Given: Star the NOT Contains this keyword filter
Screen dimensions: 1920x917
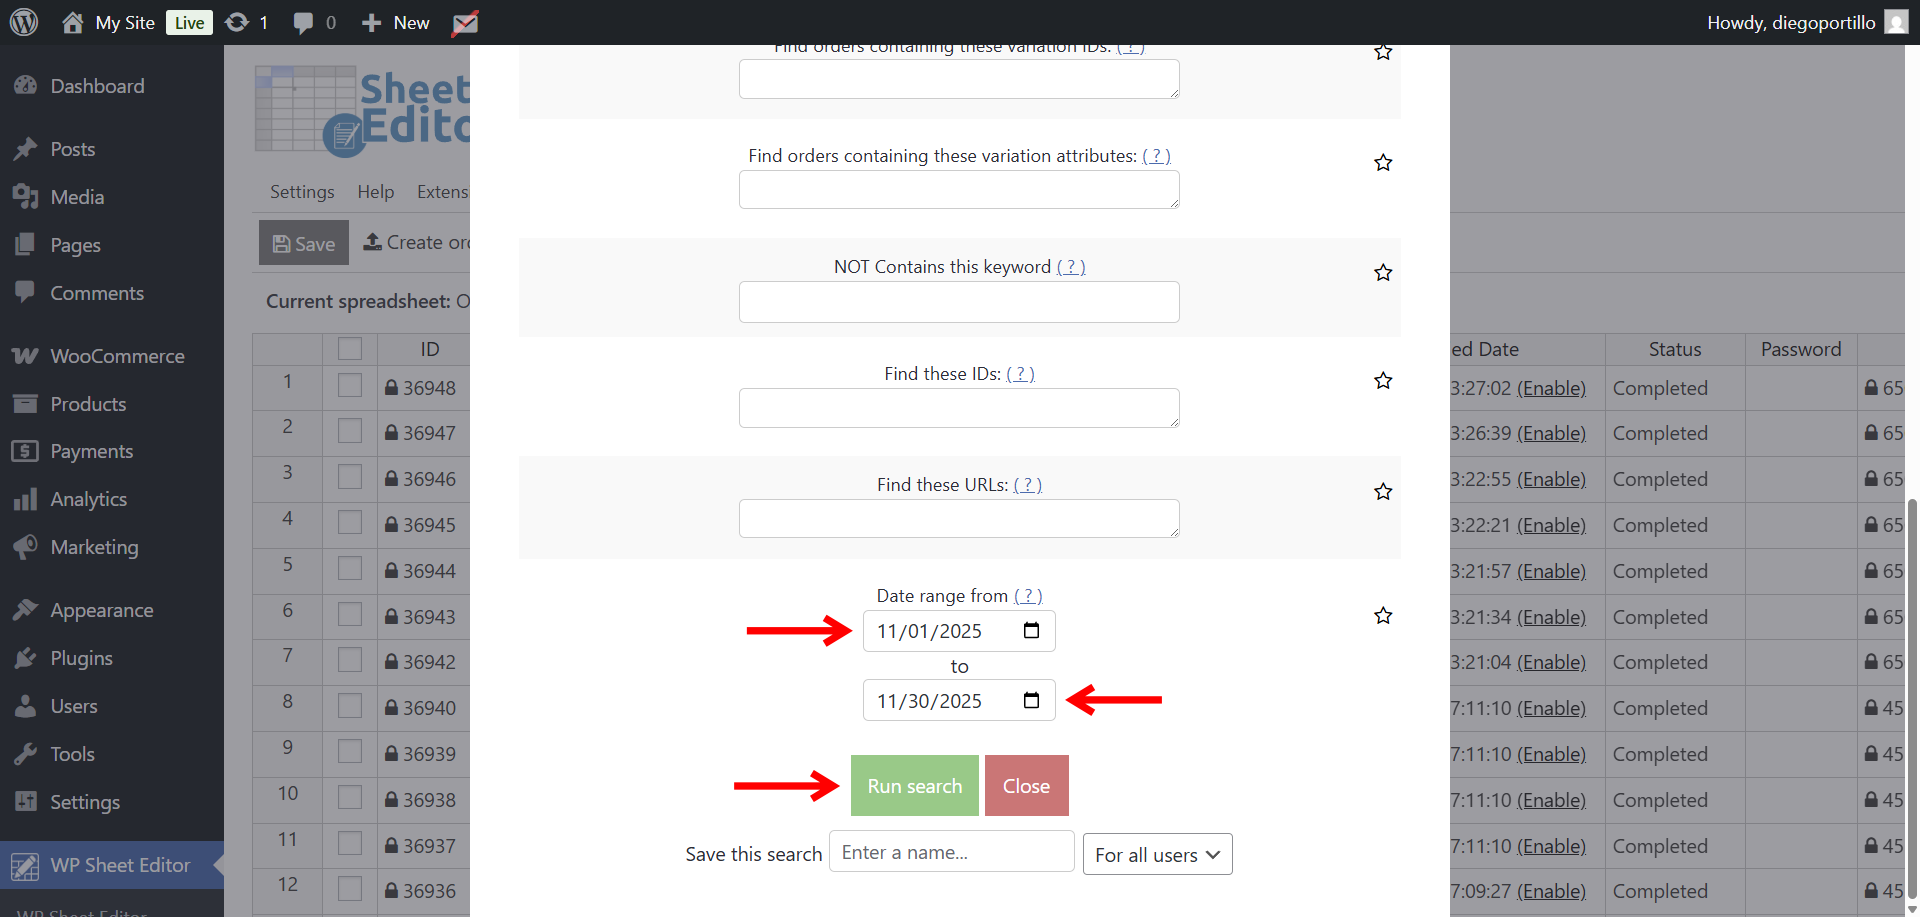Looking at the screenshot, I should point(1383,273).
